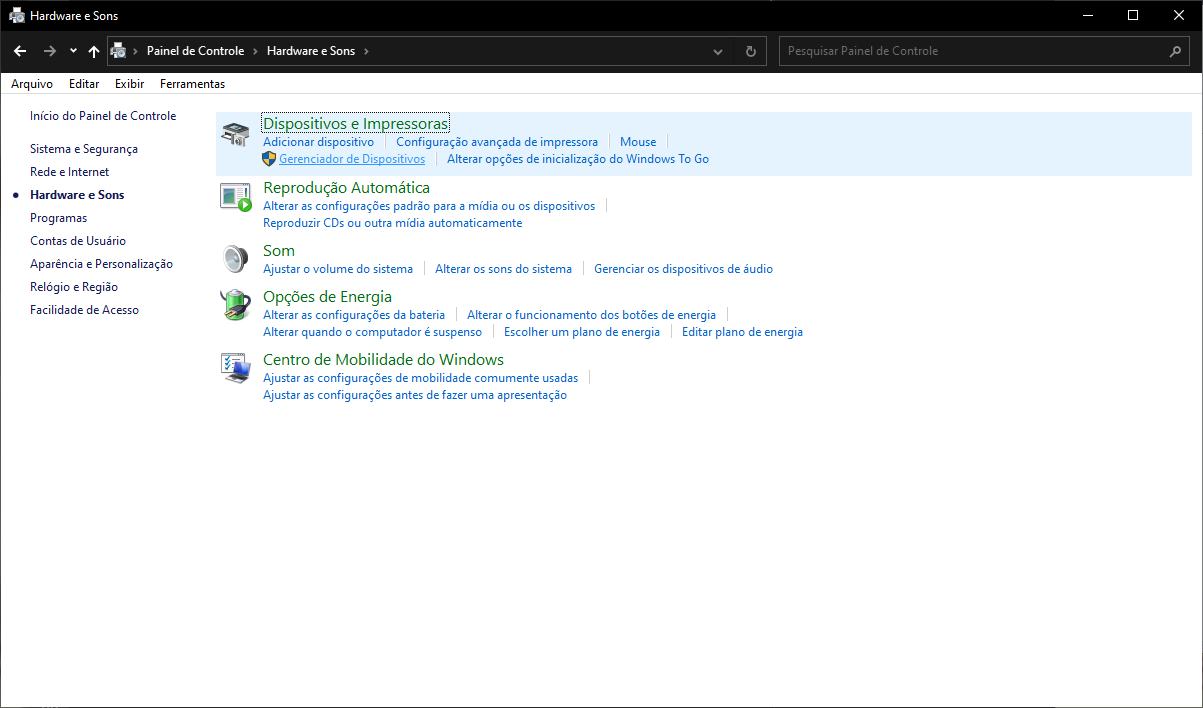This screenshot has width=1203, height=708.
Task: Click the refresh icon beside the address bar
Action: pos(750,51)
